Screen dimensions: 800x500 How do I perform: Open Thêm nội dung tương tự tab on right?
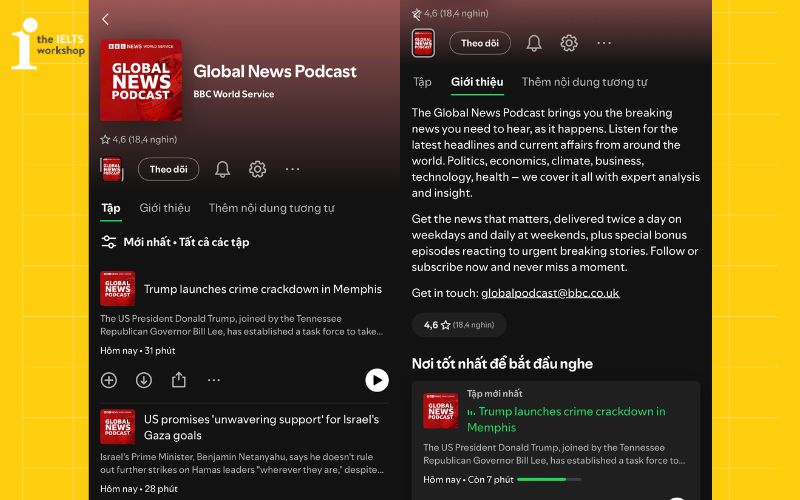(584, 82)
